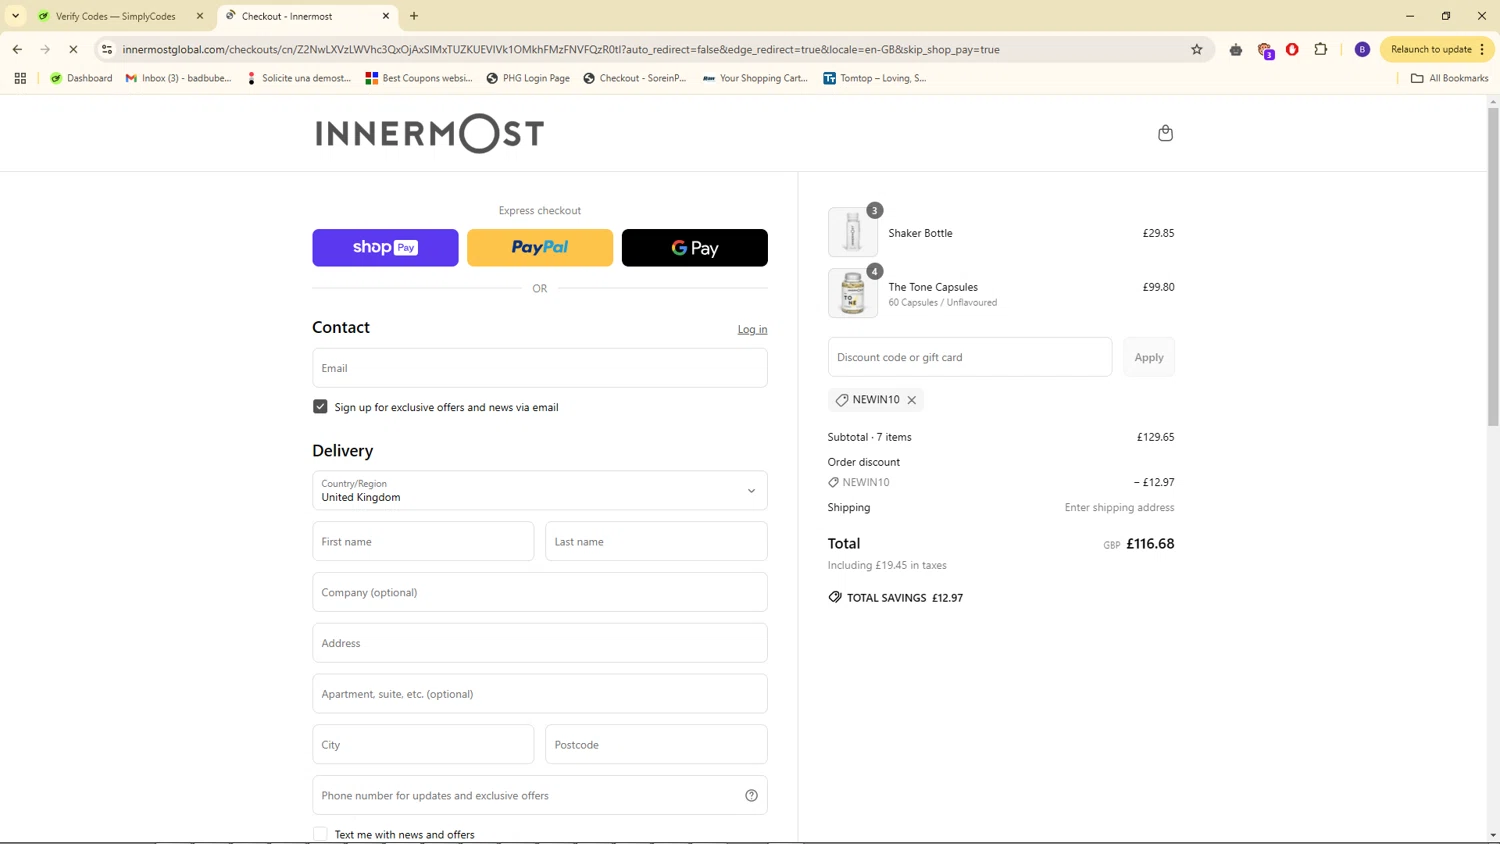Focus Discount code or gift card field
The height and width of the screenshot is (844, 1500).
coord(970,357)
